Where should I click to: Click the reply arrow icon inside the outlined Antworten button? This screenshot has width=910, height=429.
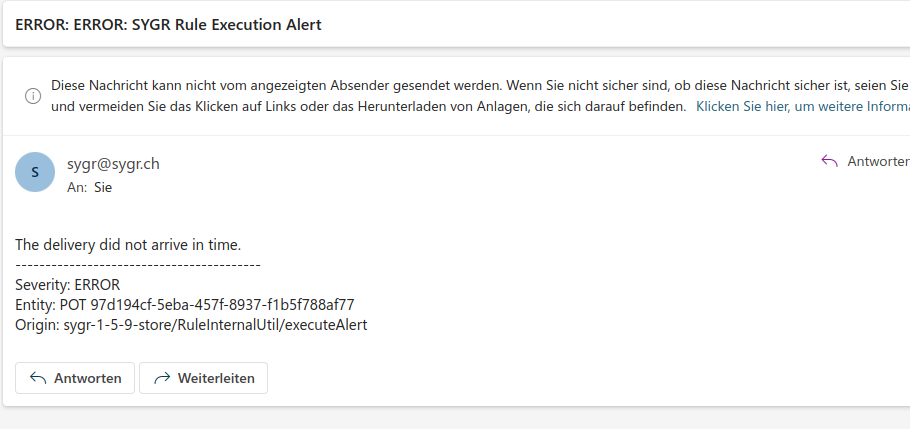click(x=38, y=378)
